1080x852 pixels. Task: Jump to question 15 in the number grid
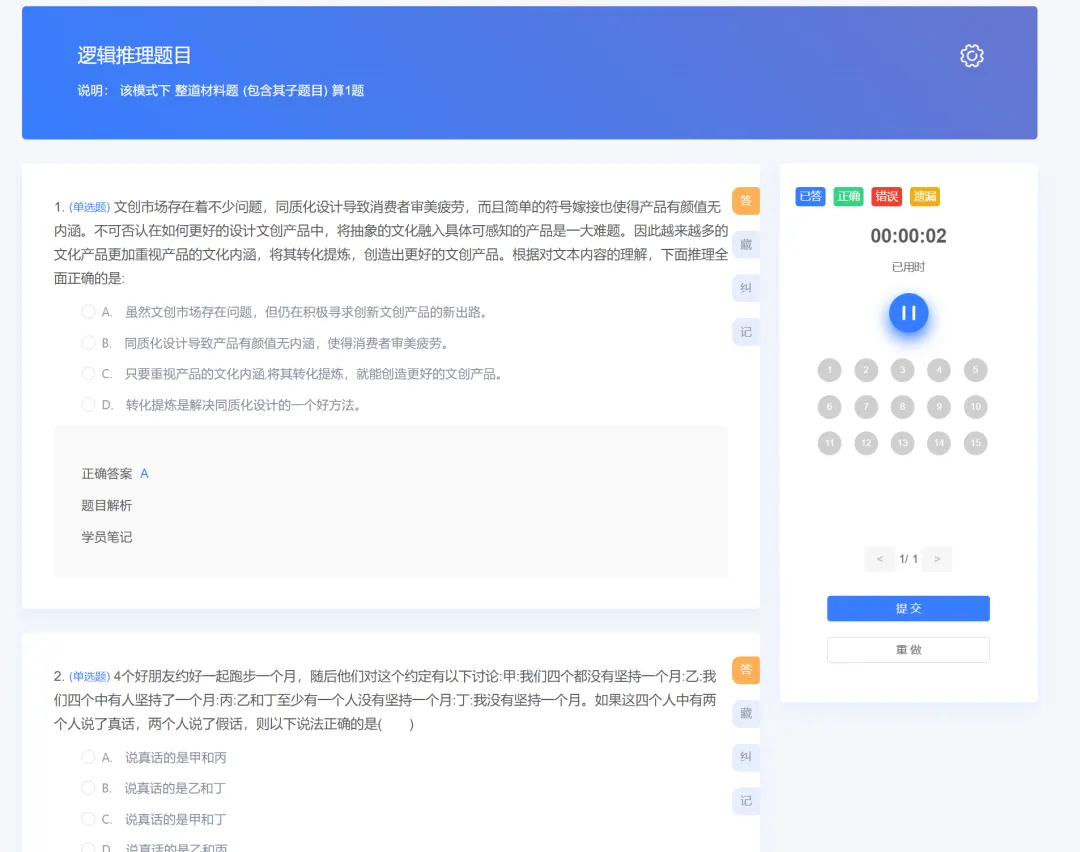(975, 443)
